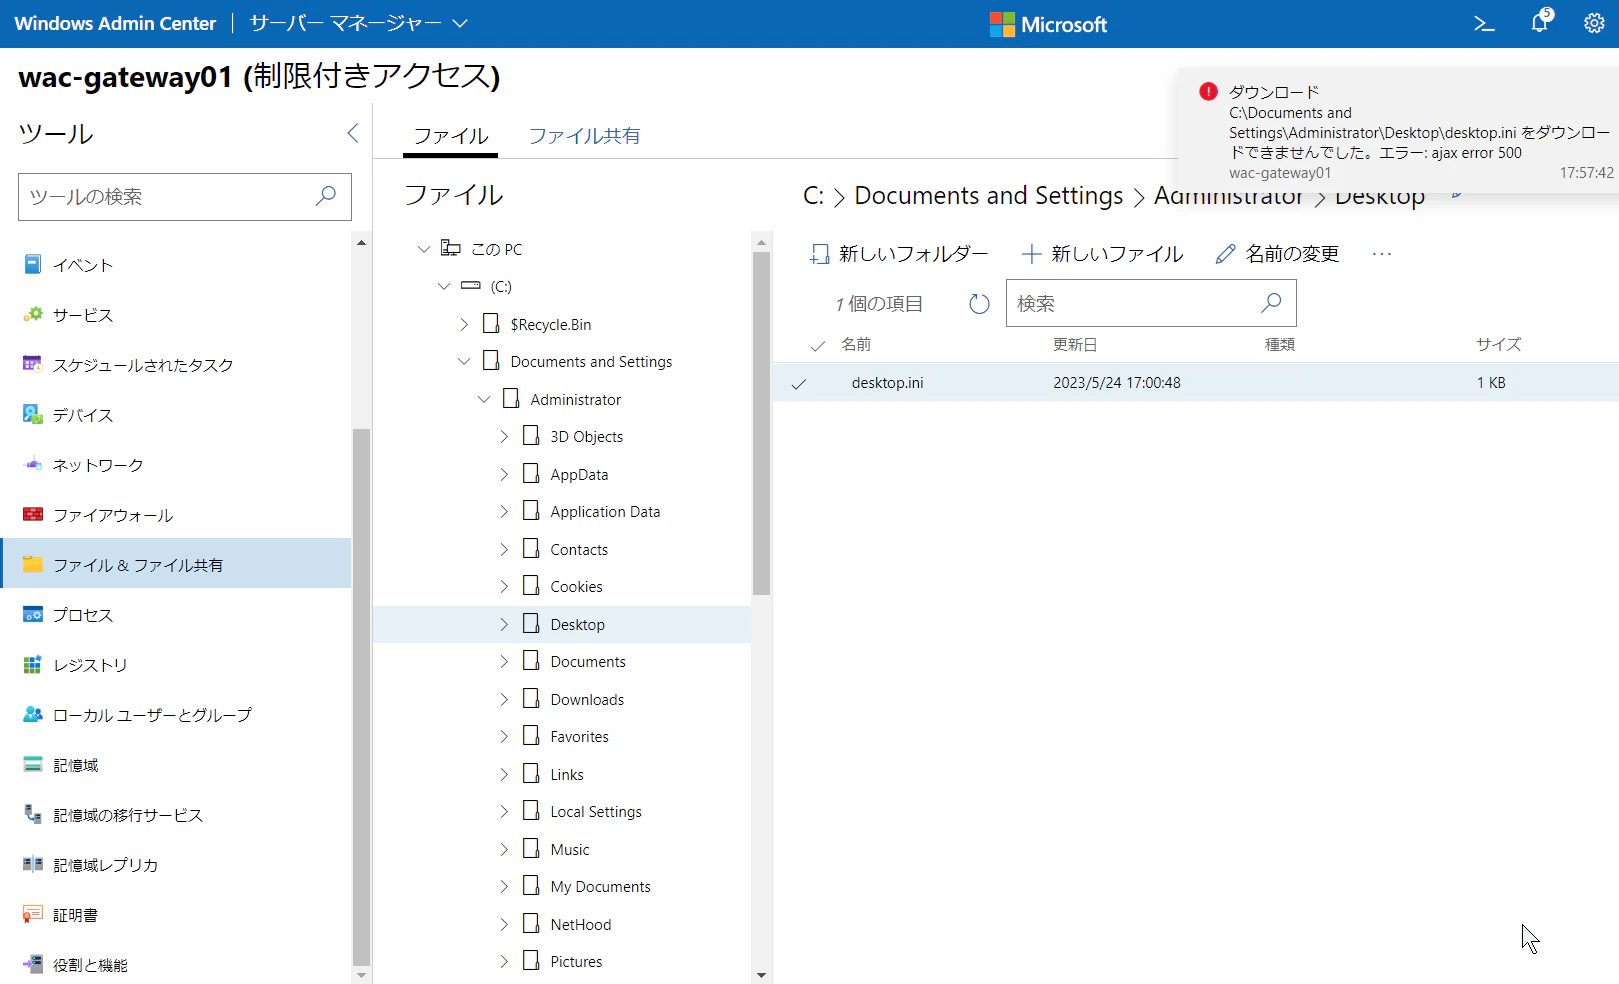Open the プロセス tool
The width and height of the screenshot is (1619, 984).
click(177, 615)
